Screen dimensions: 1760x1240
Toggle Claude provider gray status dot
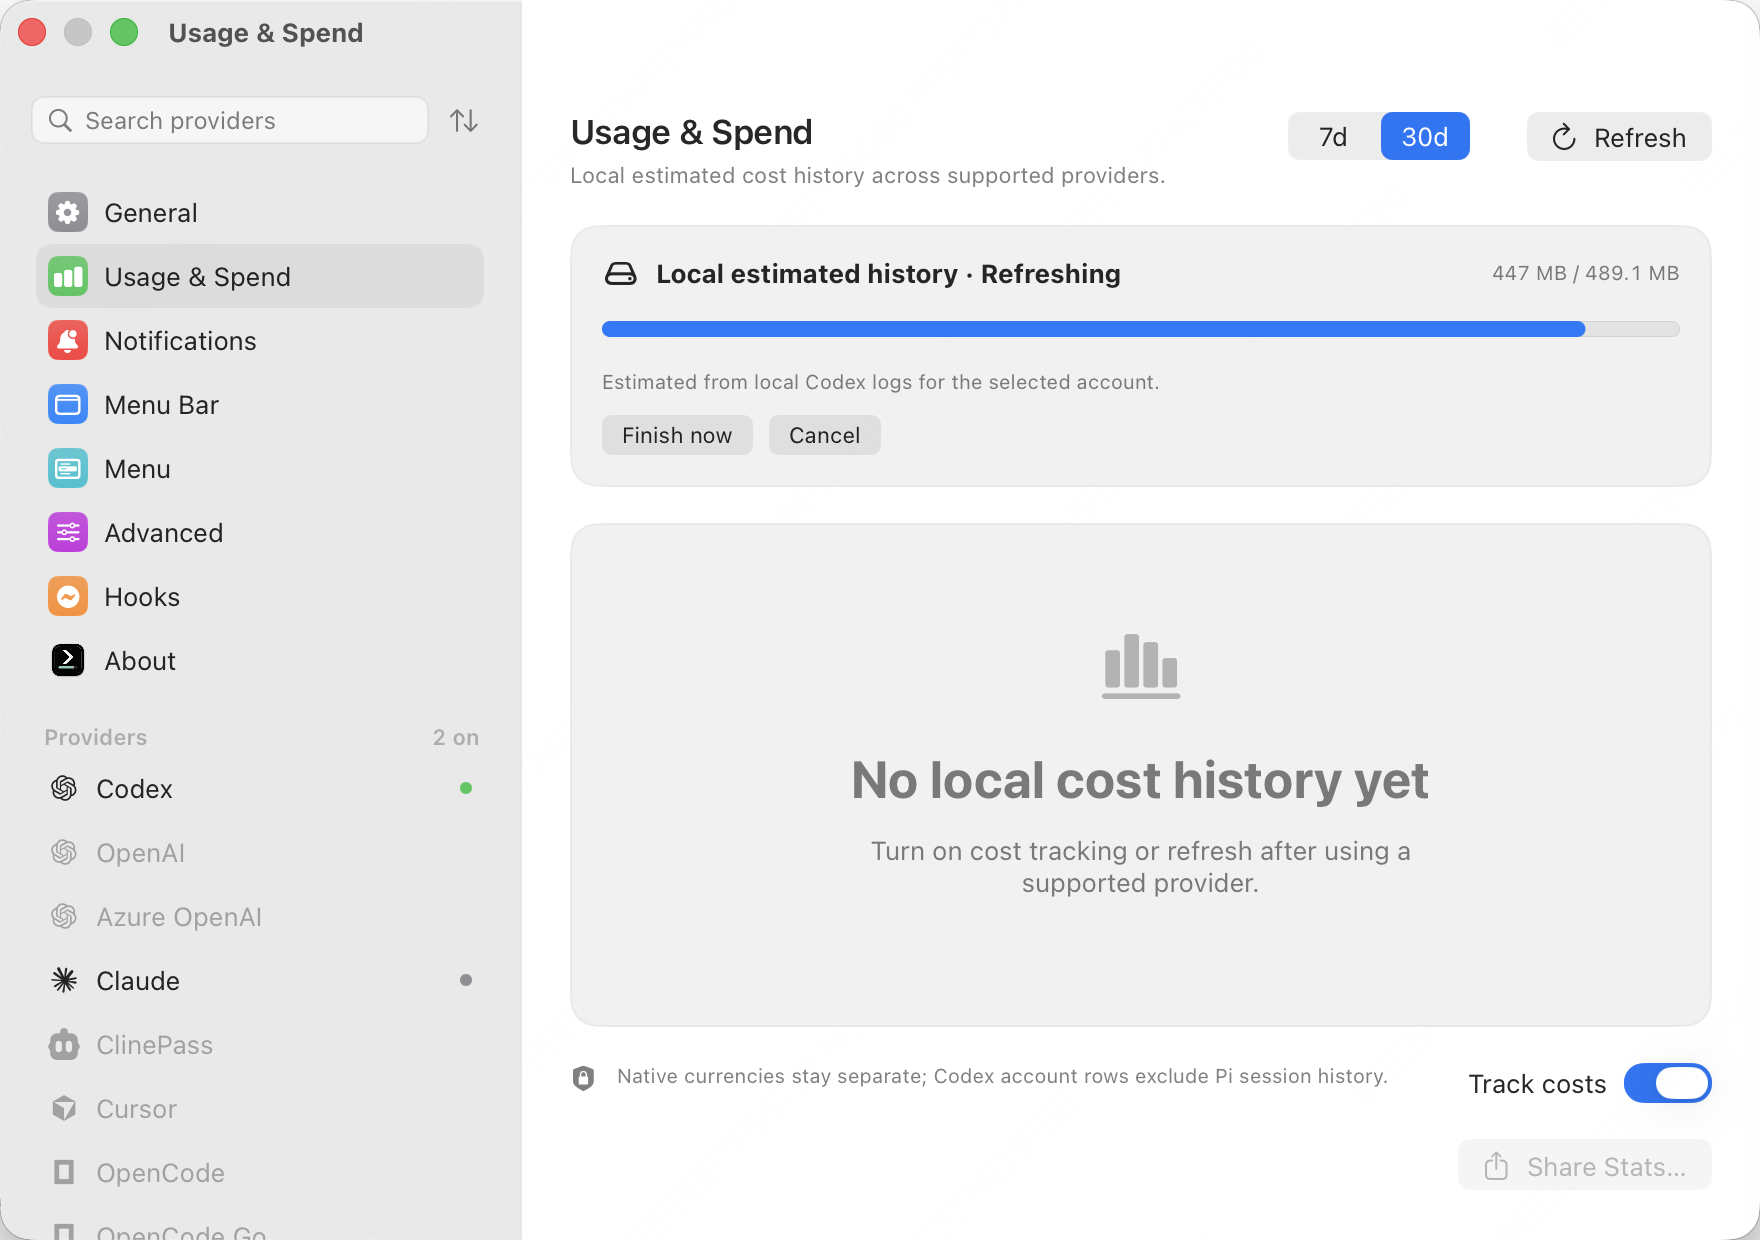[466, 980]
